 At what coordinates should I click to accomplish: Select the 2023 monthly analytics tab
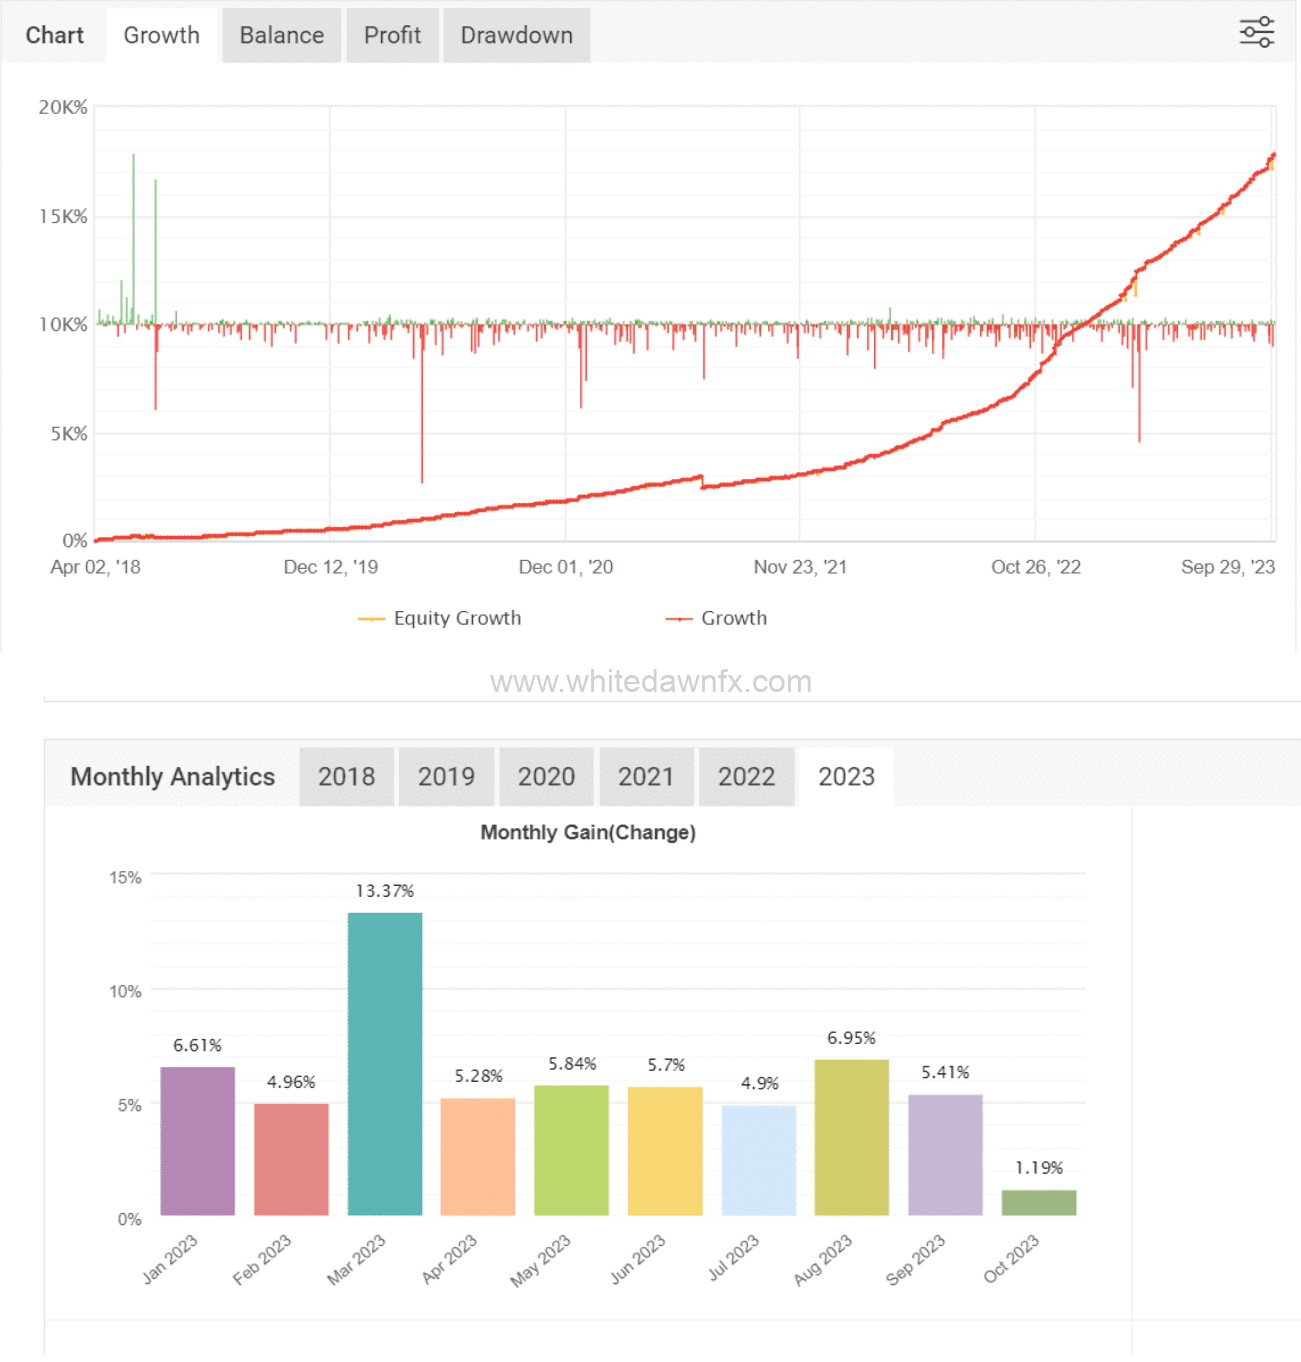point(846,776)
